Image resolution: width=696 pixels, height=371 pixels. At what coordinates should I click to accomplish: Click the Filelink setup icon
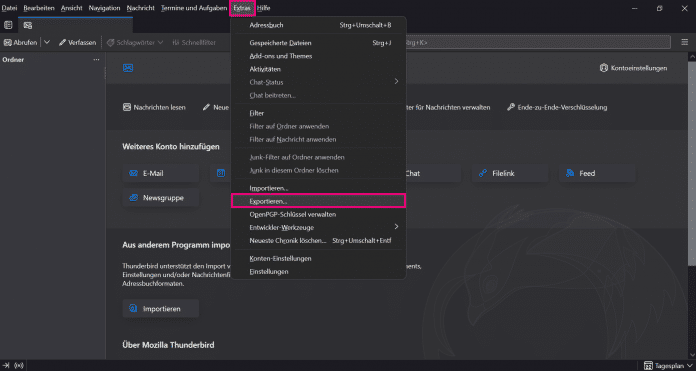click(x=483, y=174)
